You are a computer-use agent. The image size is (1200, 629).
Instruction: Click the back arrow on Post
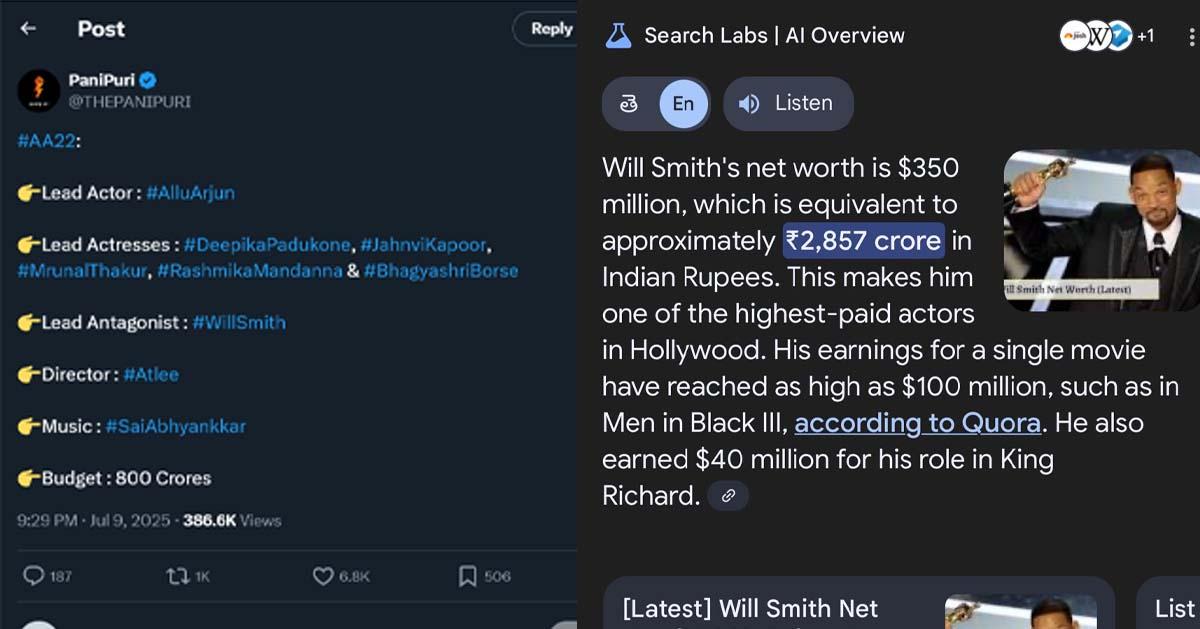pos(28,29)
